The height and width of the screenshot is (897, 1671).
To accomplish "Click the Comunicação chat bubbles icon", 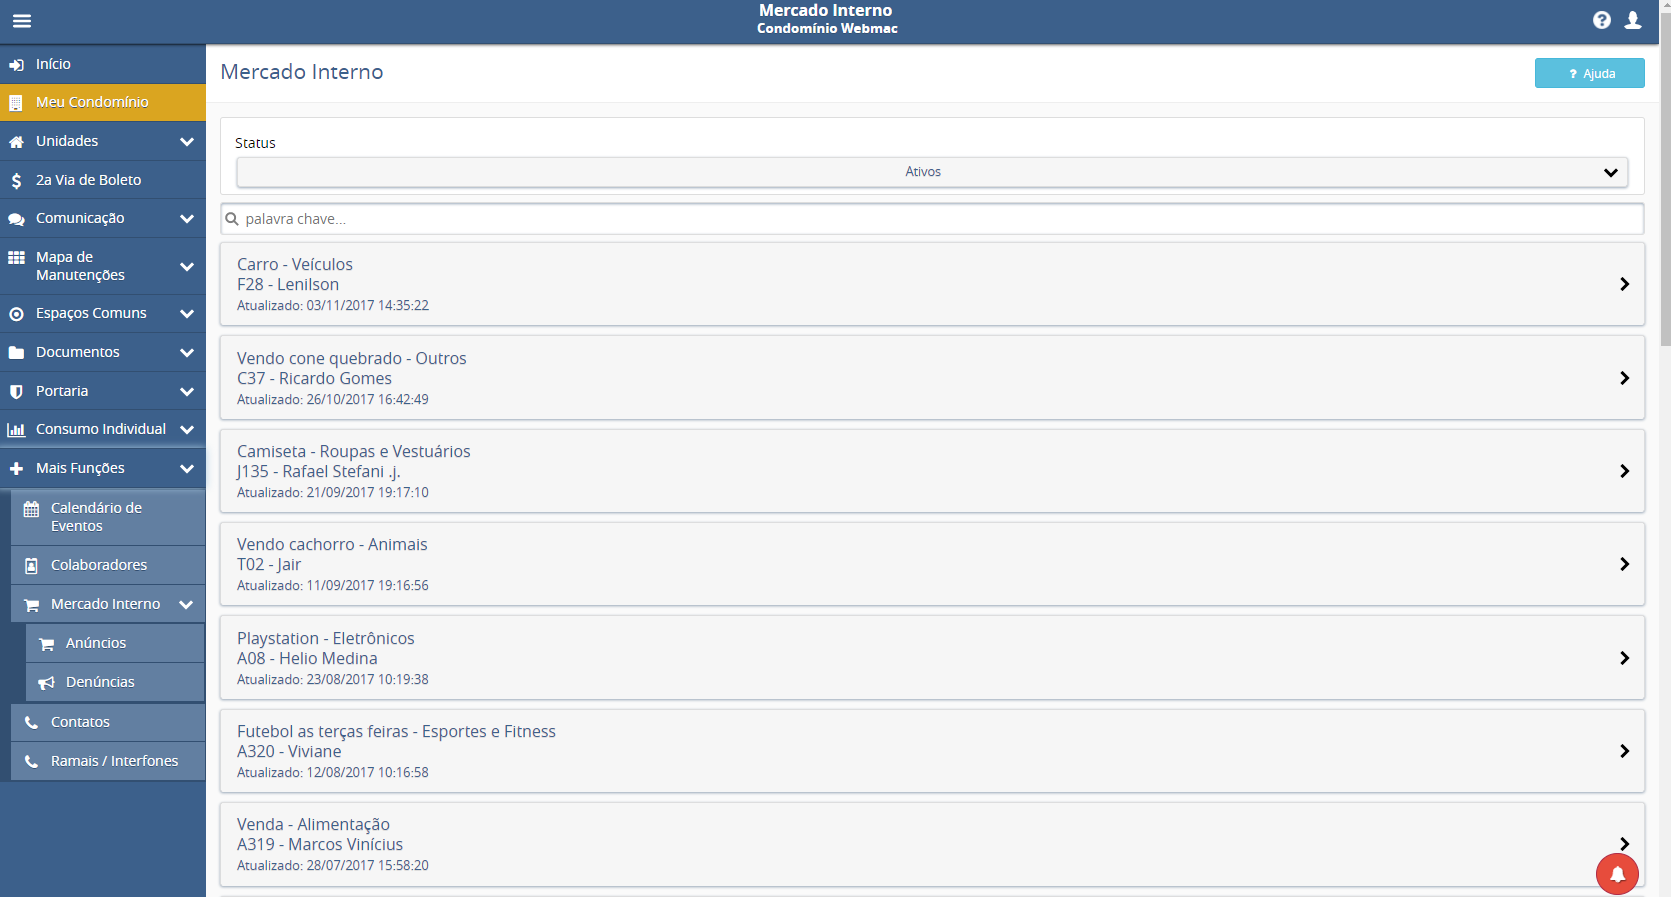I will pos(16,219).
